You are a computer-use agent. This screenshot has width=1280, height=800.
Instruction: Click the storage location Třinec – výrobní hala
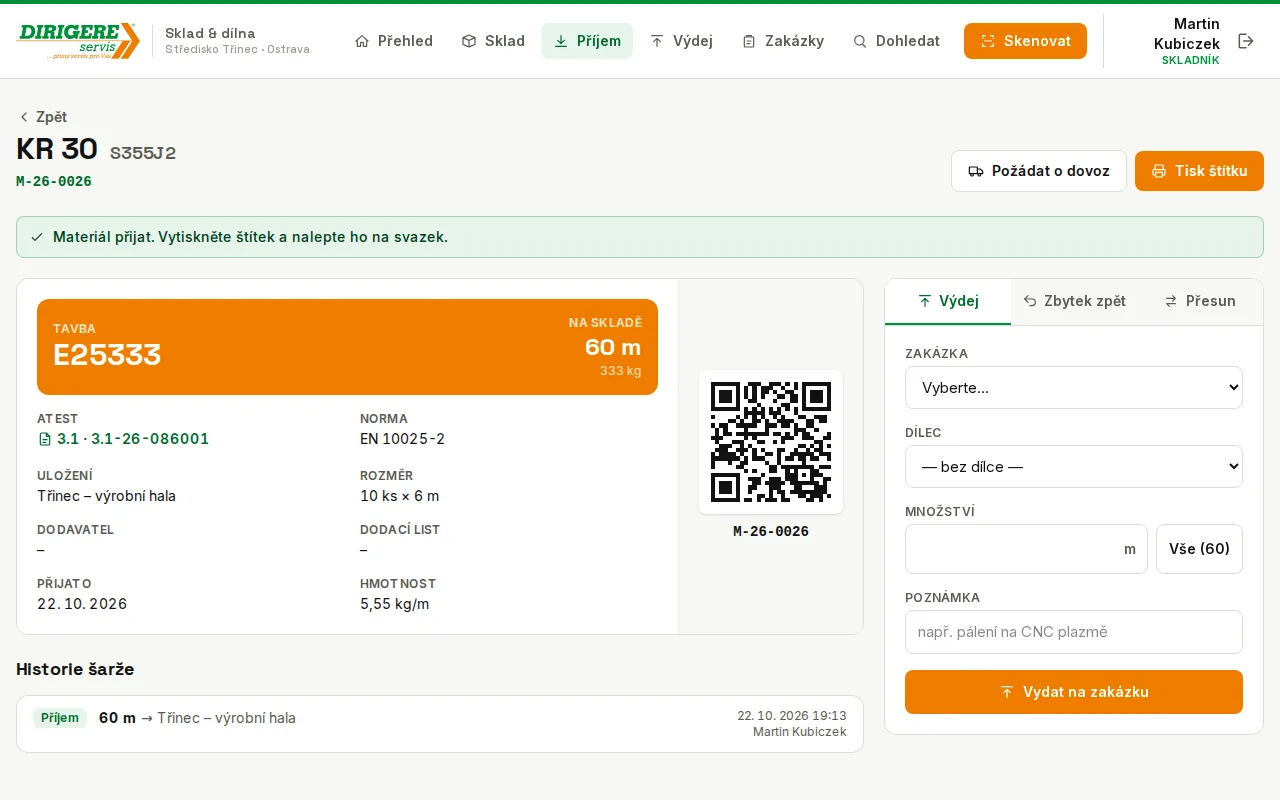[x=106, y=496]
